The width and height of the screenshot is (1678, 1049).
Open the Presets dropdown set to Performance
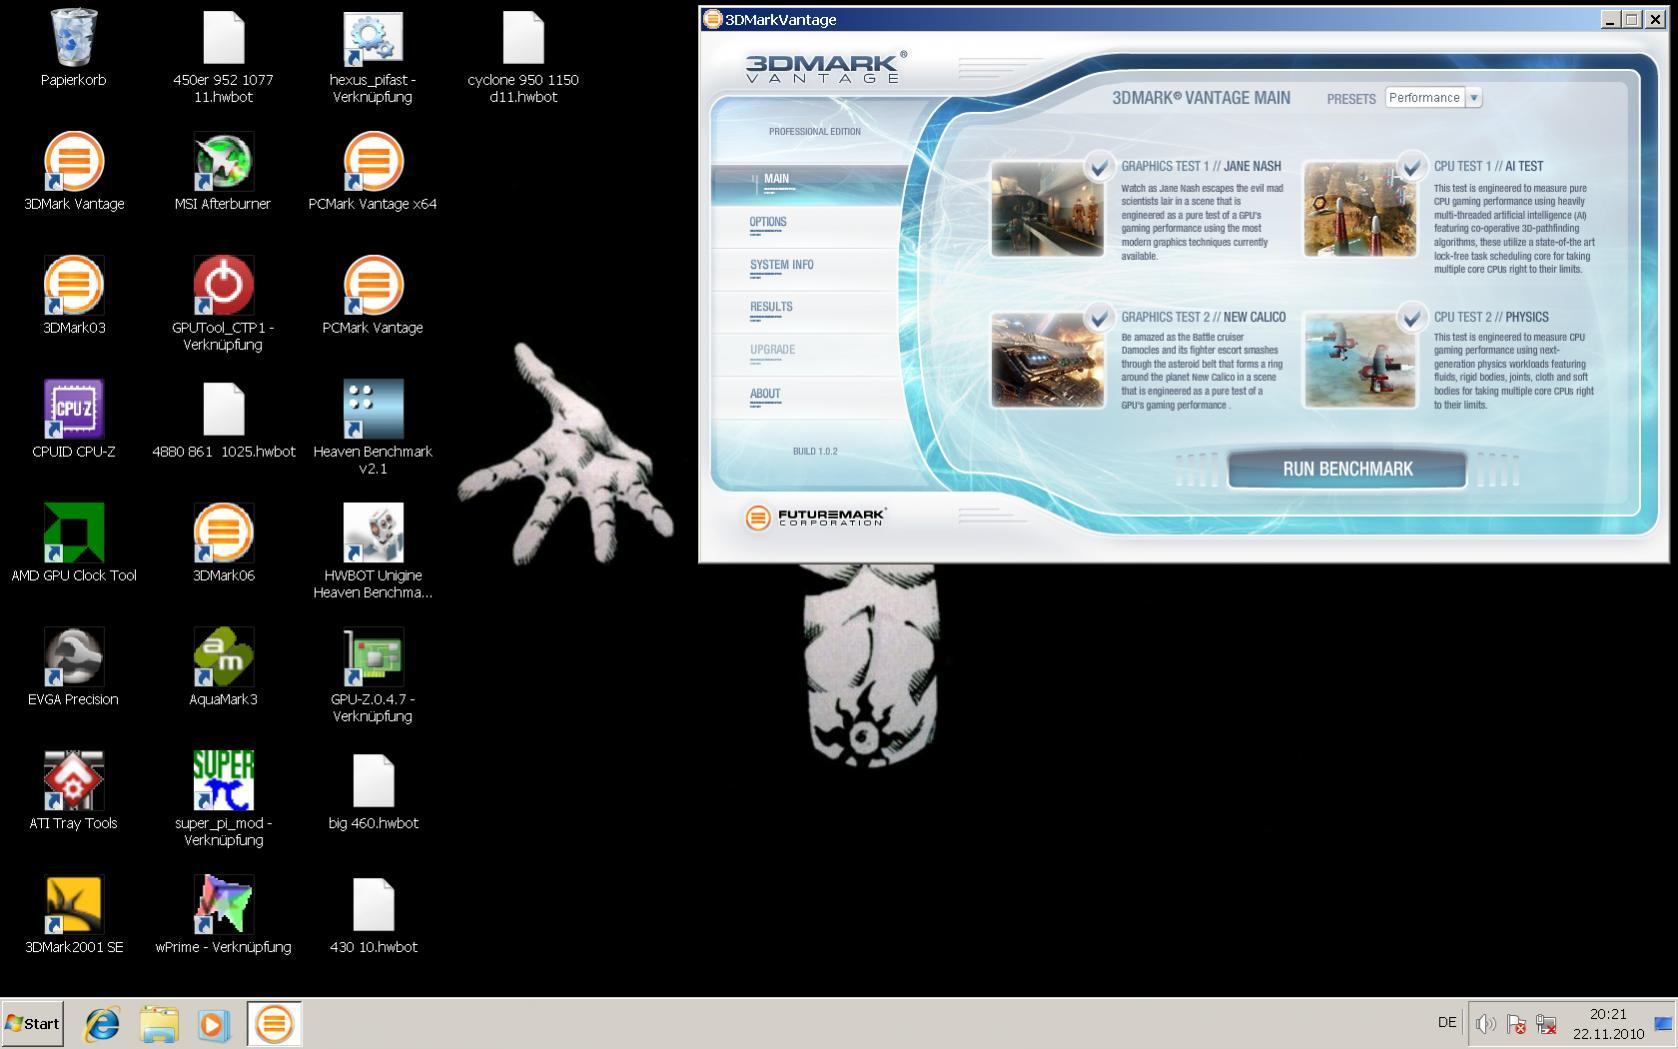(1433, 98)
